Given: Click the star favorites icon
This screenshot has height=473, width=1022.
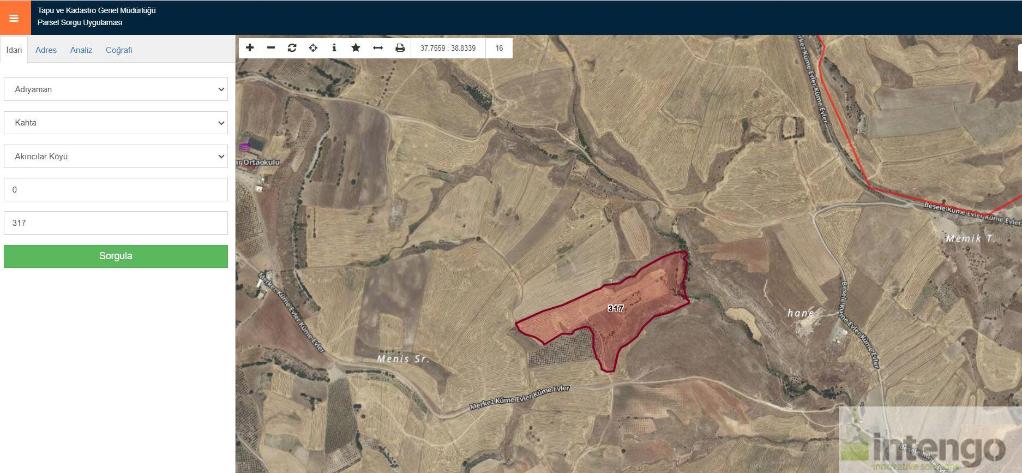Looking at the screenshot, I should (355, 48).
